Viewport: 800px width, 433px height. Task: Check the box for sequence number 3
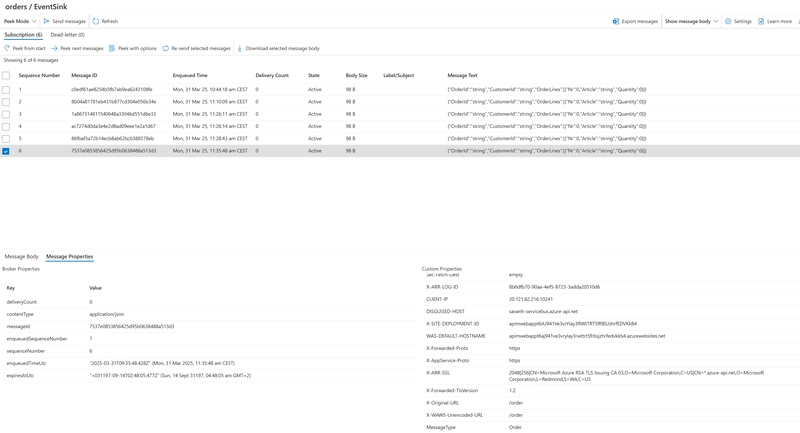[6, 114]
